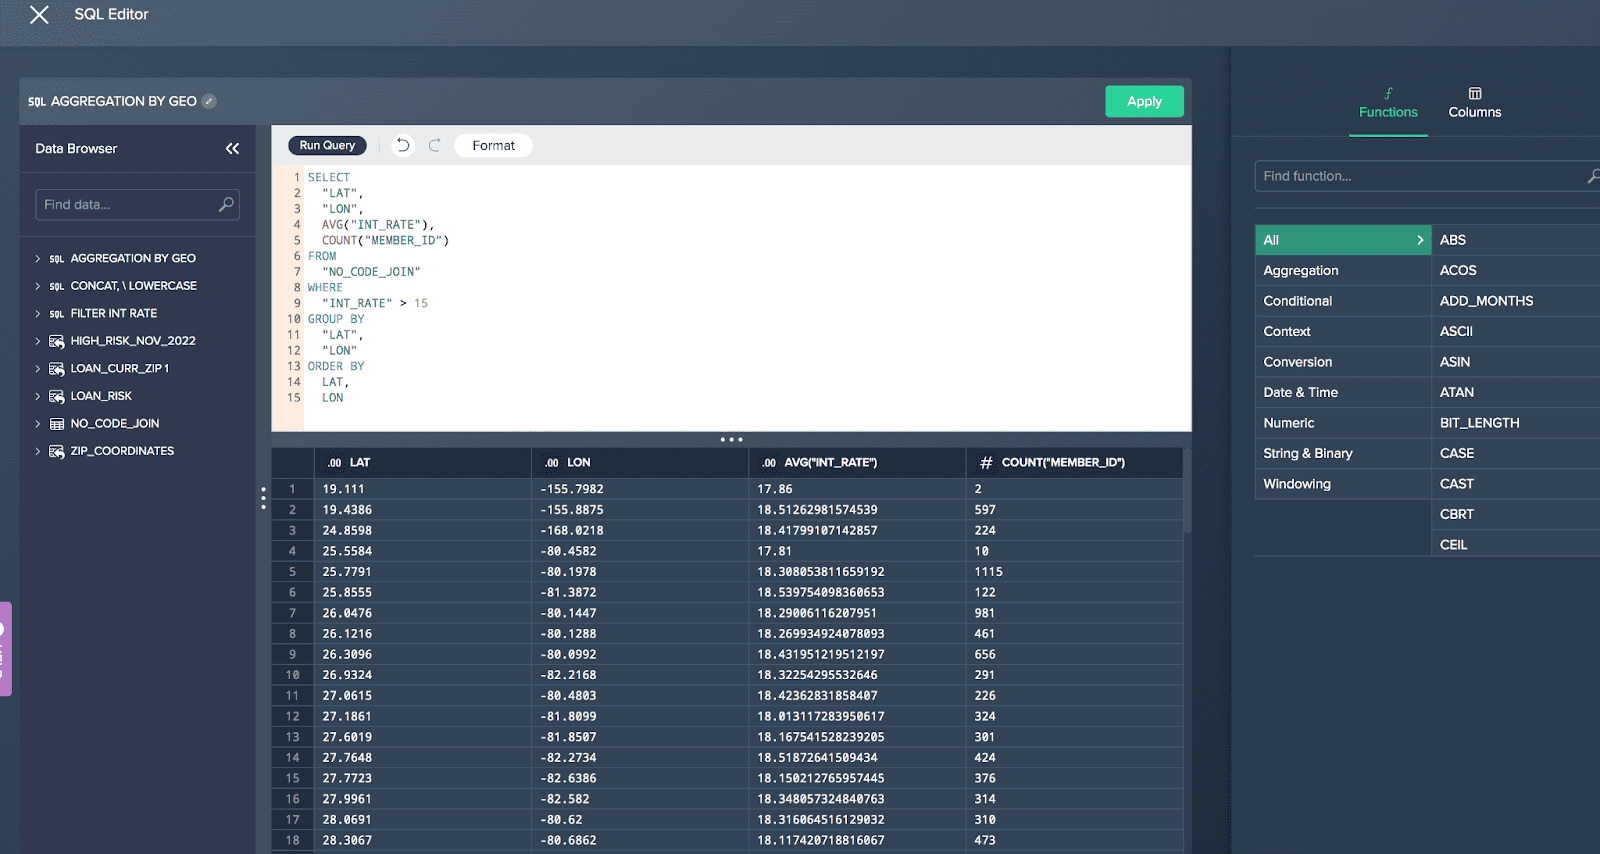
Task: Click the three-dot results panel resize handle
Action: coord(731,439)
